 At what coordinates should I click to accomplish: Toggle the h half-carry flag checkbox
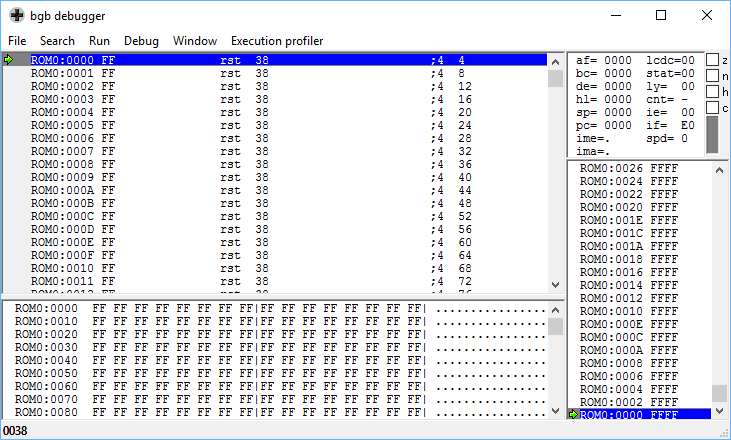[712, 91]
